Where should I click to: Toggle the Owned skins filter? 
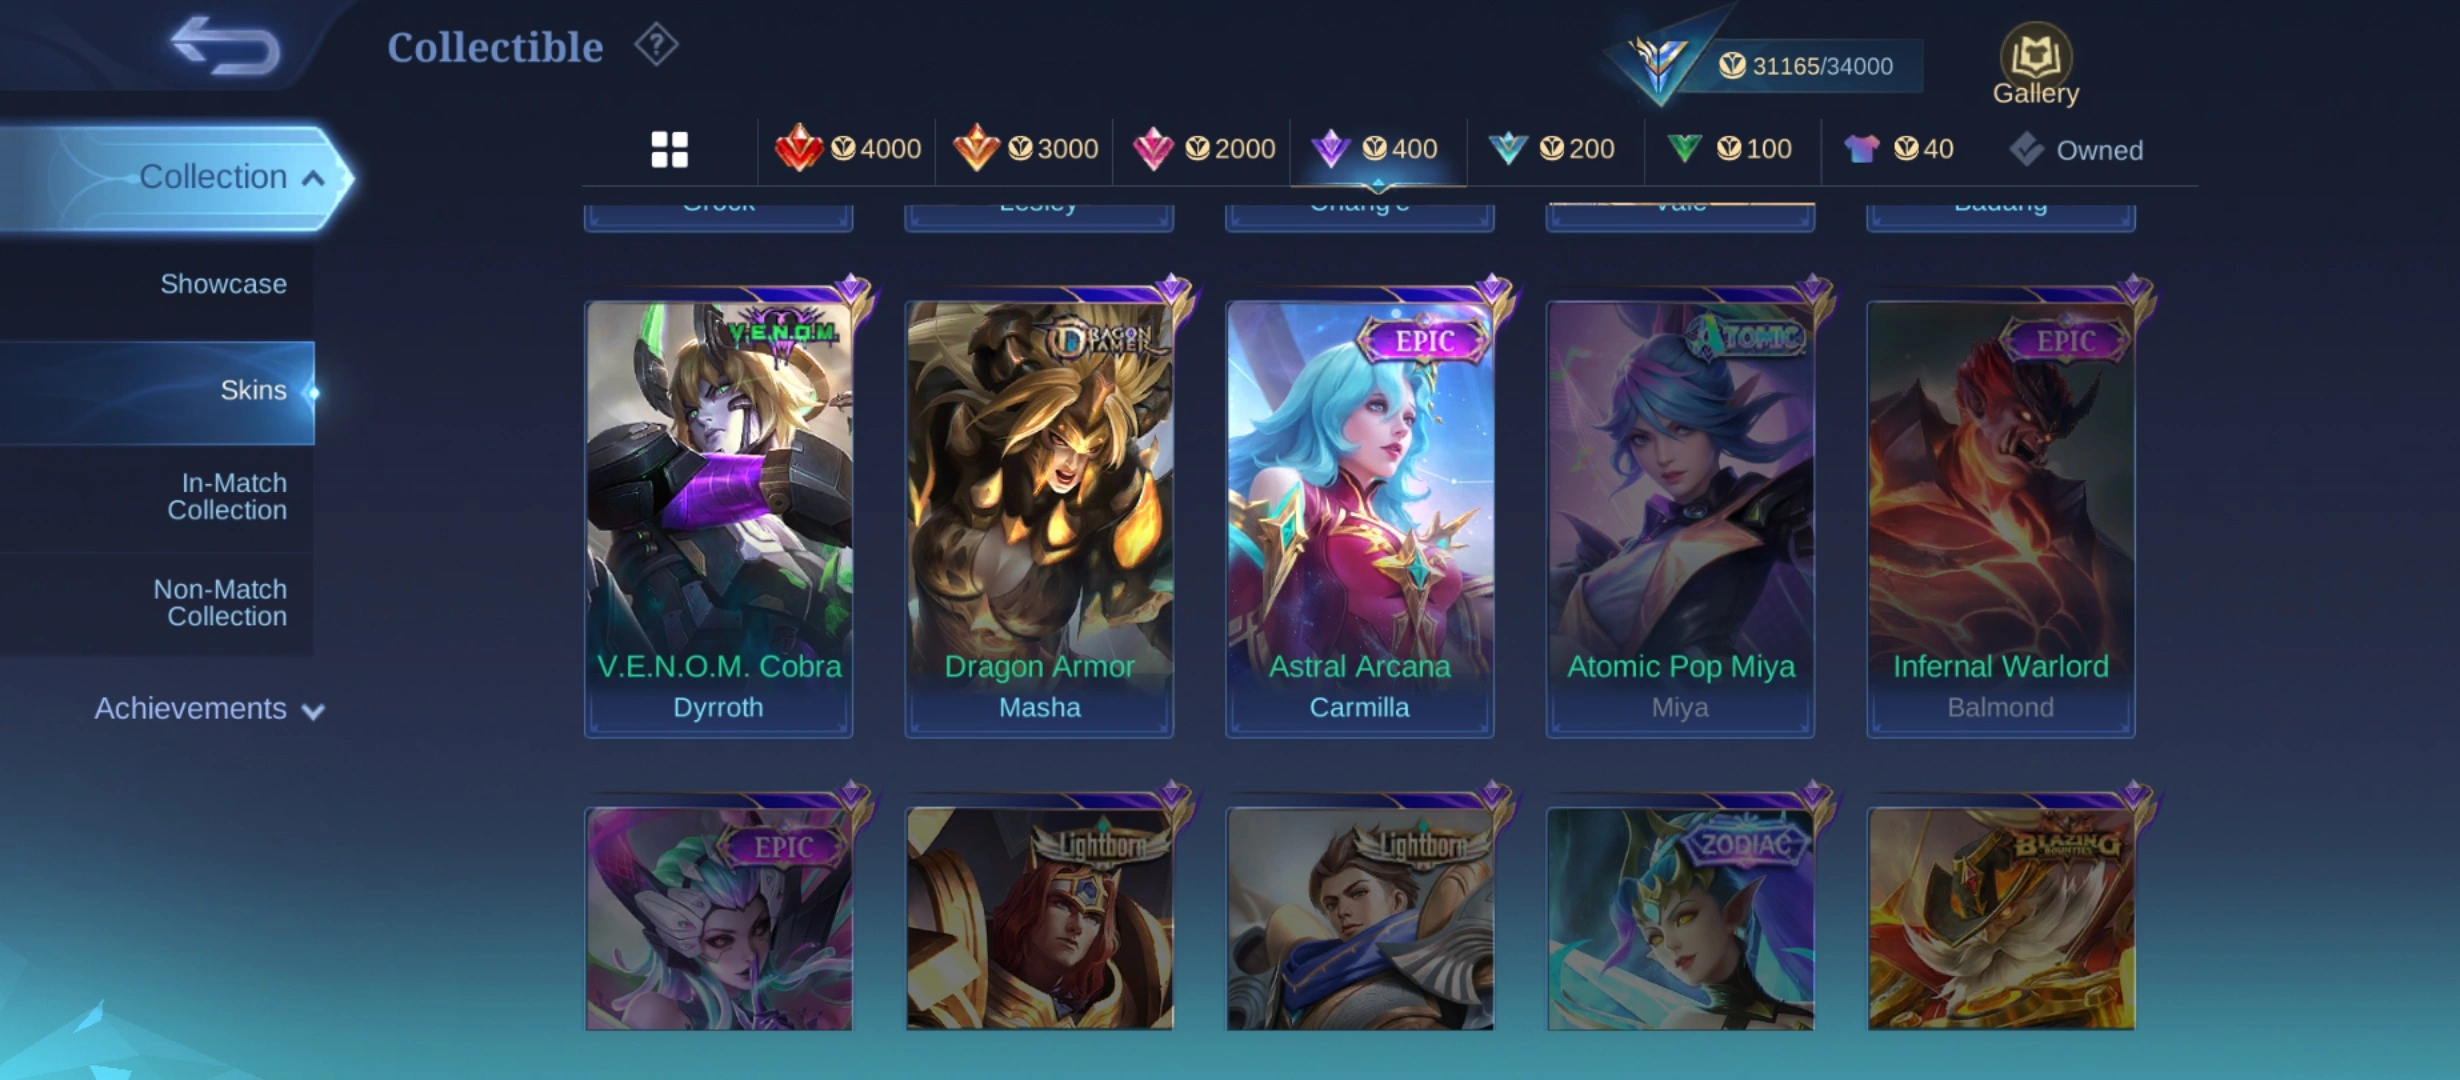[x=2076, y=149]
